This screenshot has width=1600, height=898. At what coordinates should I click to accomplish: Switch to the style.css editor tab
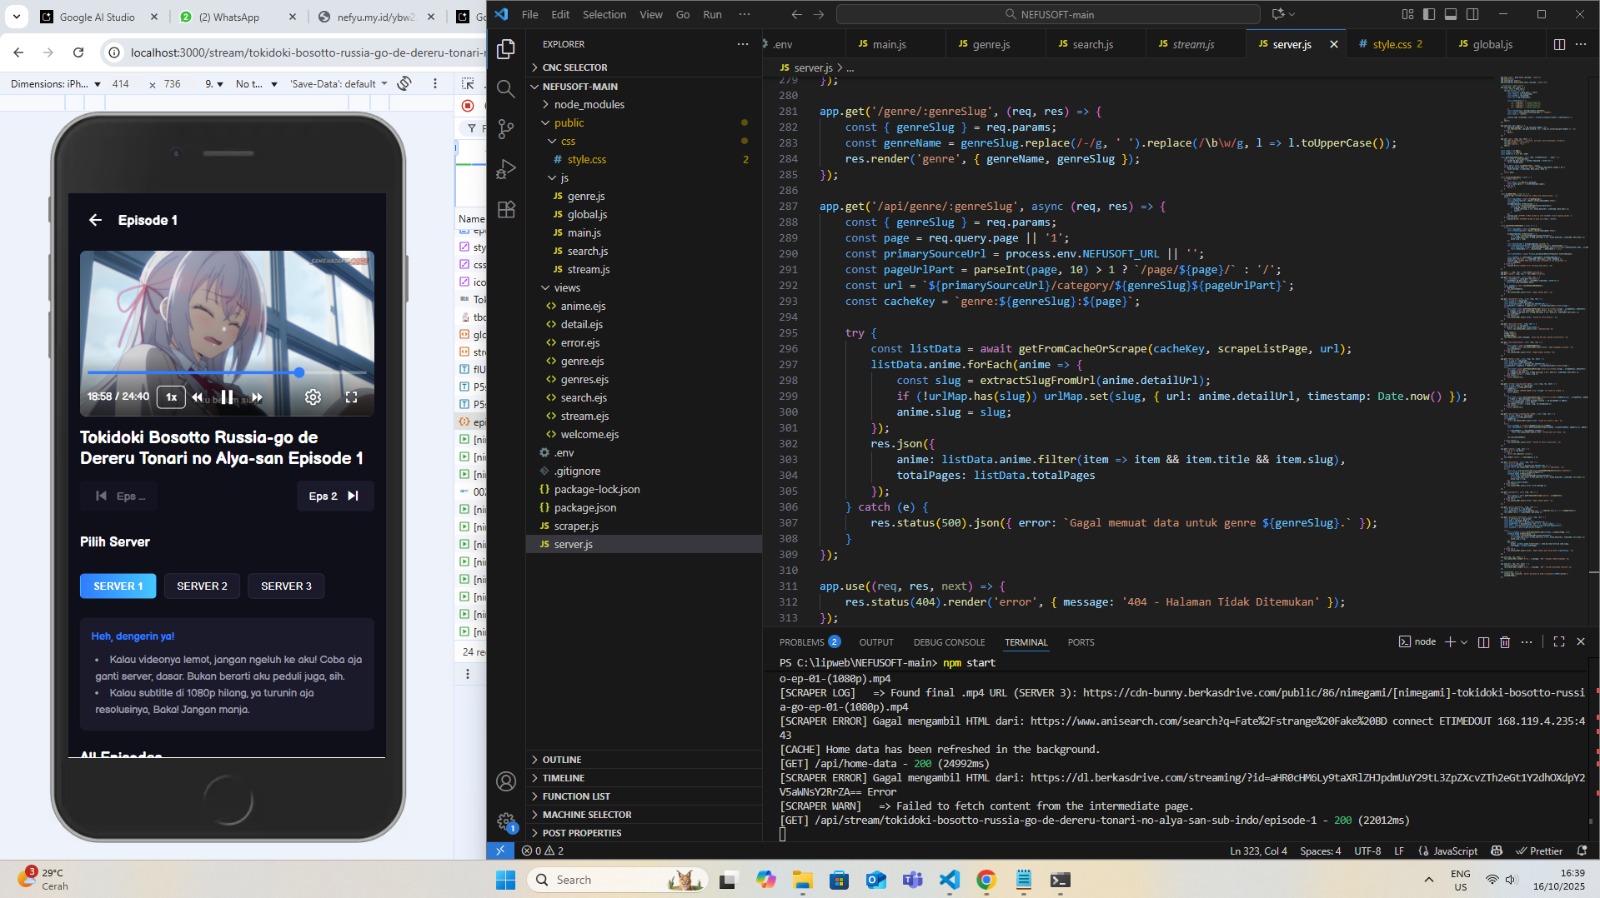pyautogui.click(x=1391, y=44)
